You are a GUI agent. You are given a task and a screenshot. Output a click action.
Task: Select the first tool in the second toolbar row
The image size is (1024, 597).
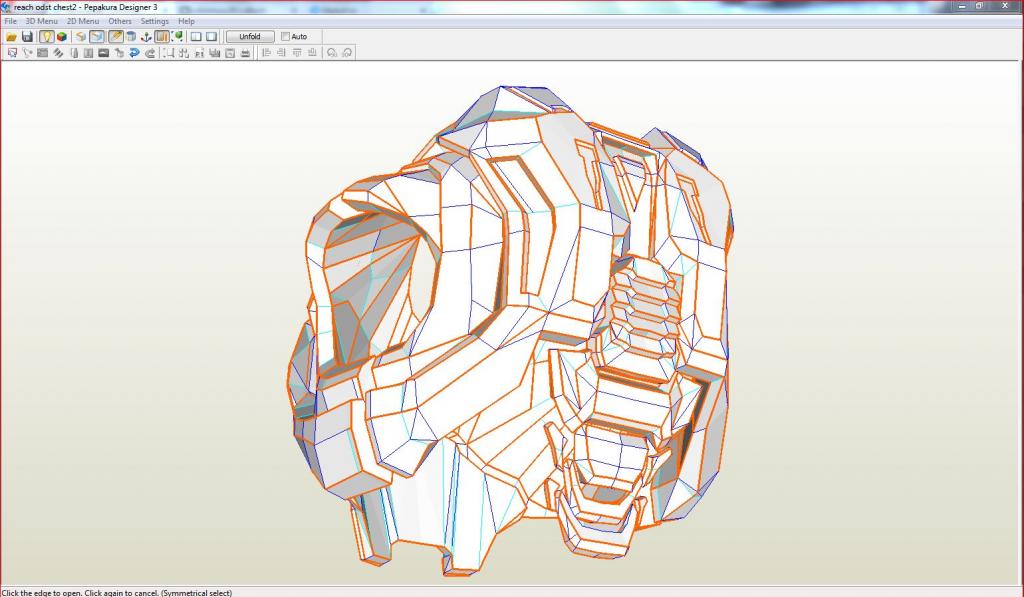click(x=12, y=53)
